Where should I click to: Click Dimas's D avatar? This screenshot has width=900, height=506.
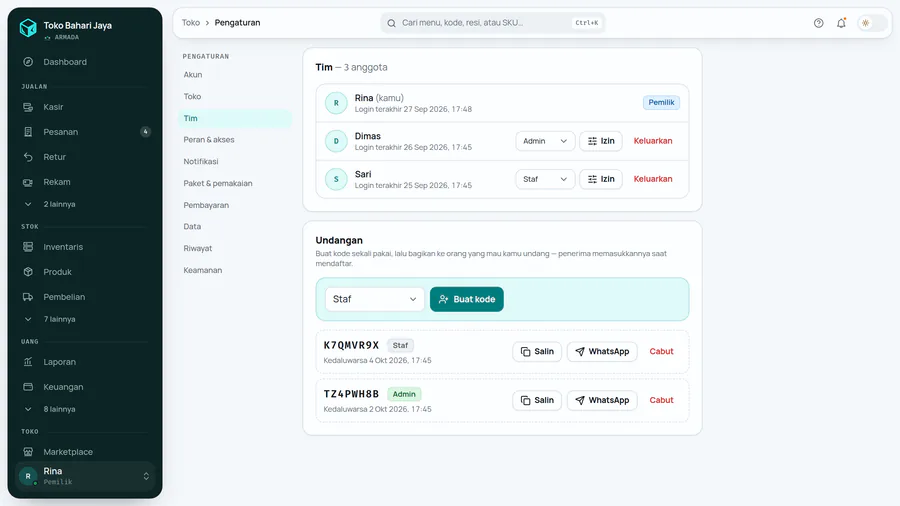point(336,141)
